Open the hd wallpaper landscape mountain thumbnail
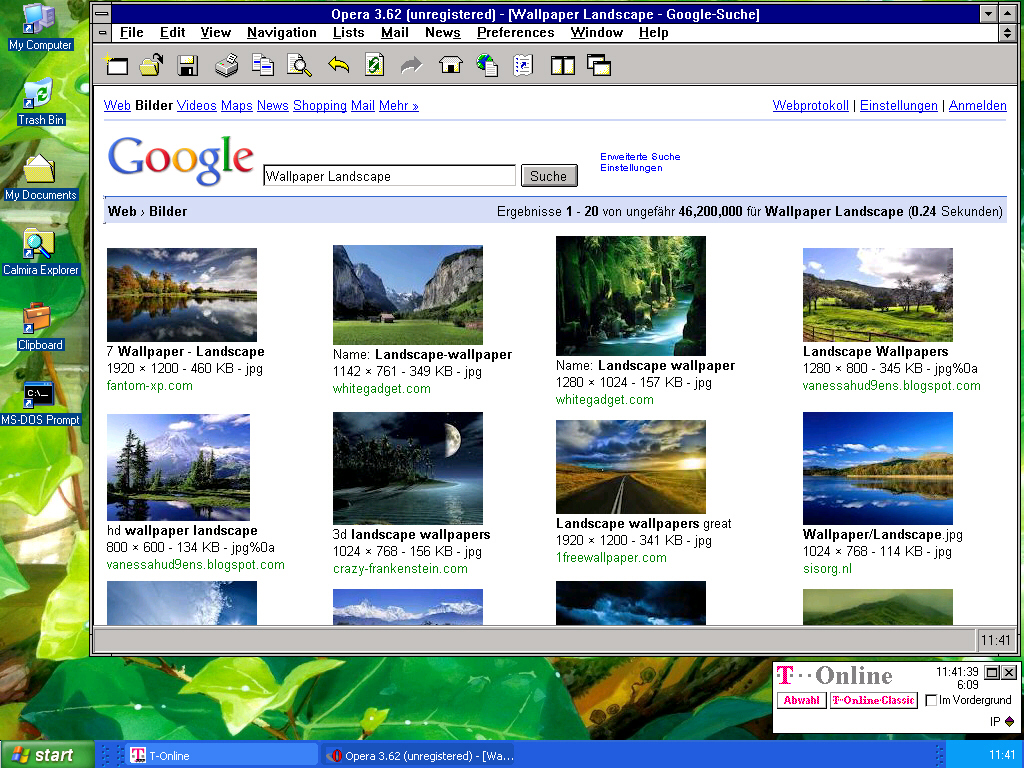The height and width of the screenshot is (768, 1024). pyautogui.click(x=178, y=468)
